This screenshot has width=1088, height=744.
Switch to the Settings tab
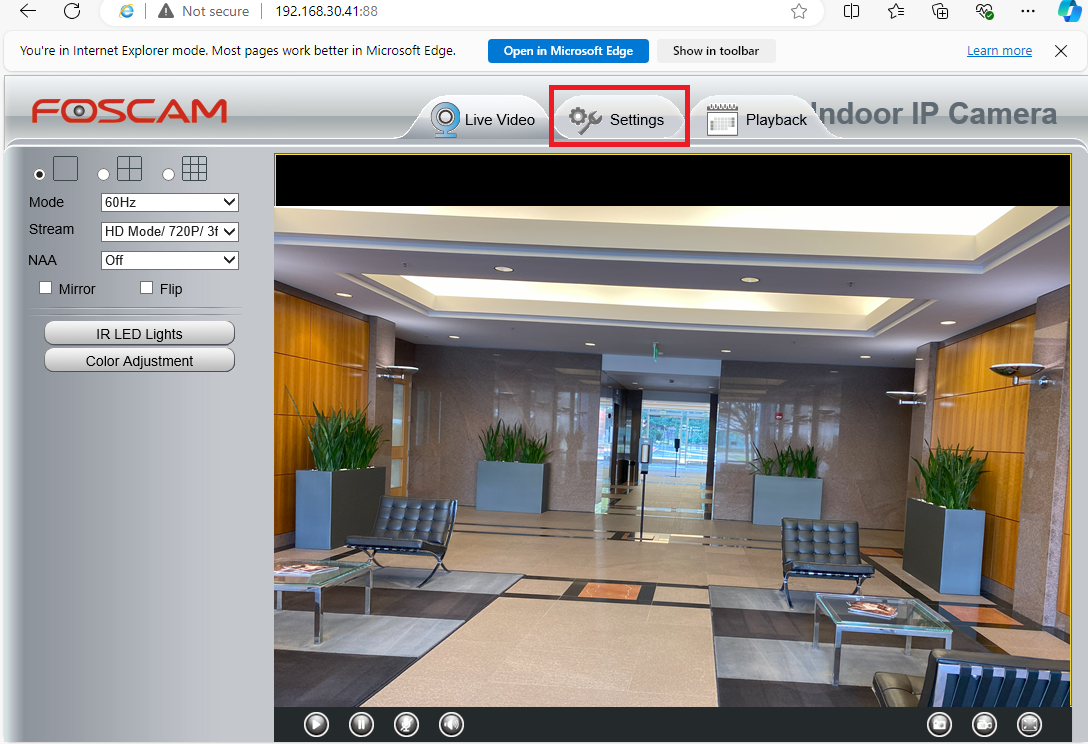click(618, 119)
